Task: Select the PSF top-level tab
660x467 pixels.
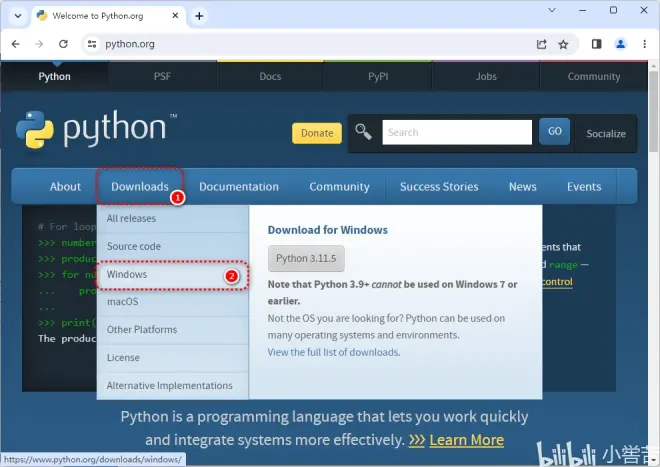Action: [x=162, y=77]
